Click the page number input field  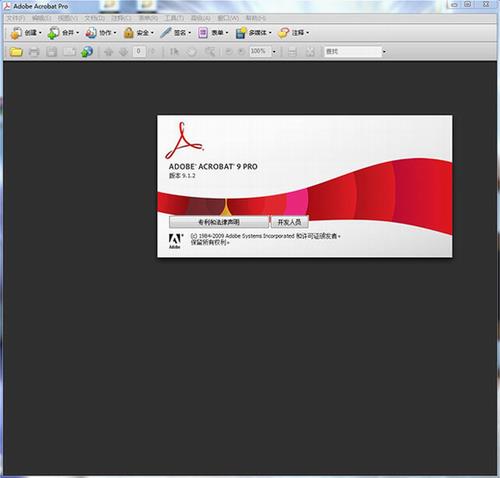[x=139, y=52]
